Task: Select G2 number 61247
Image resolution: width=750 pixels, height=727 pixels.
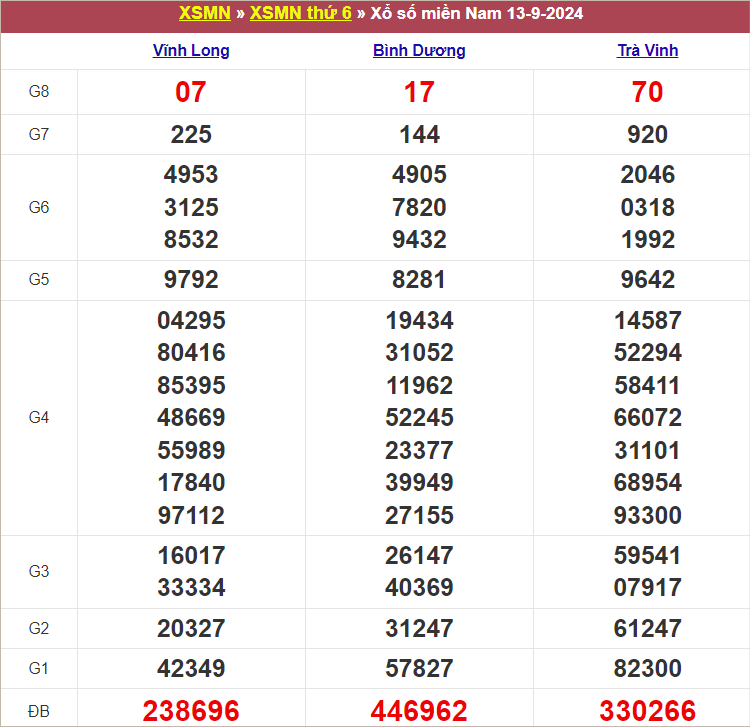Action: (647, 628)
